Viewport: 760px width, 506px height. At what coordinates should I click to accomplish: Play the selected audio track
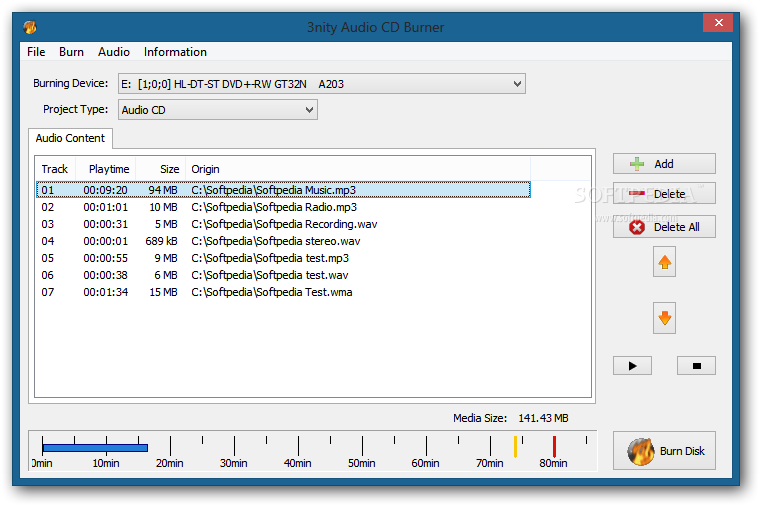(x=632, y=366)
